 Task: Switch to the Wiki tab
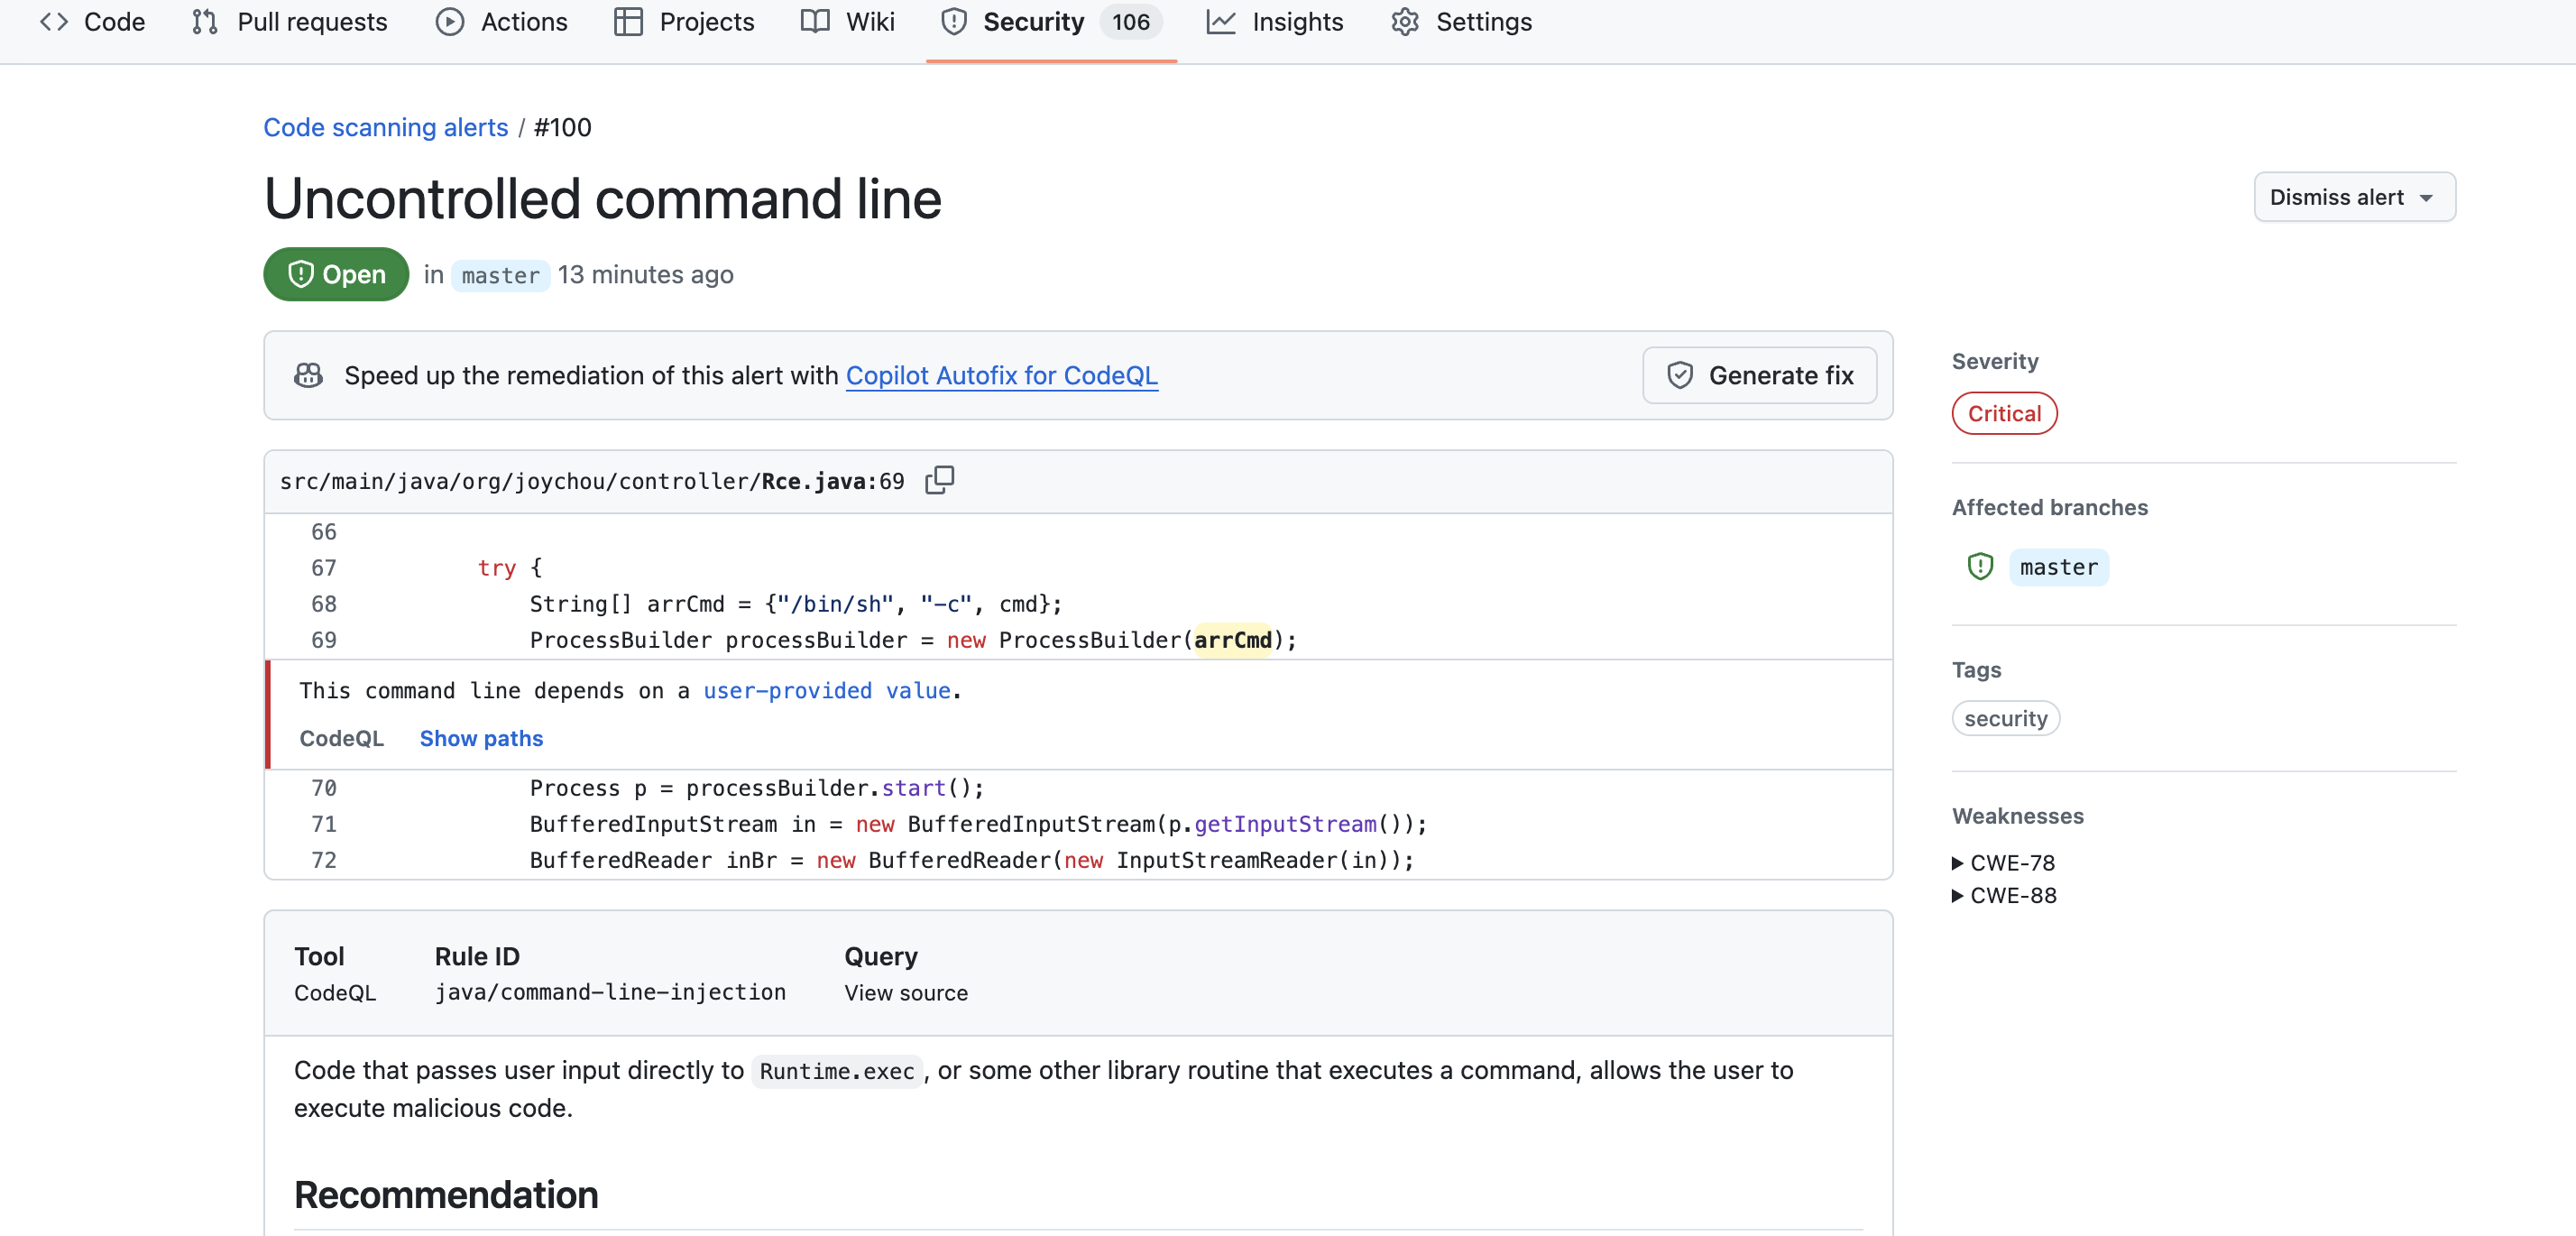point(848,22)
